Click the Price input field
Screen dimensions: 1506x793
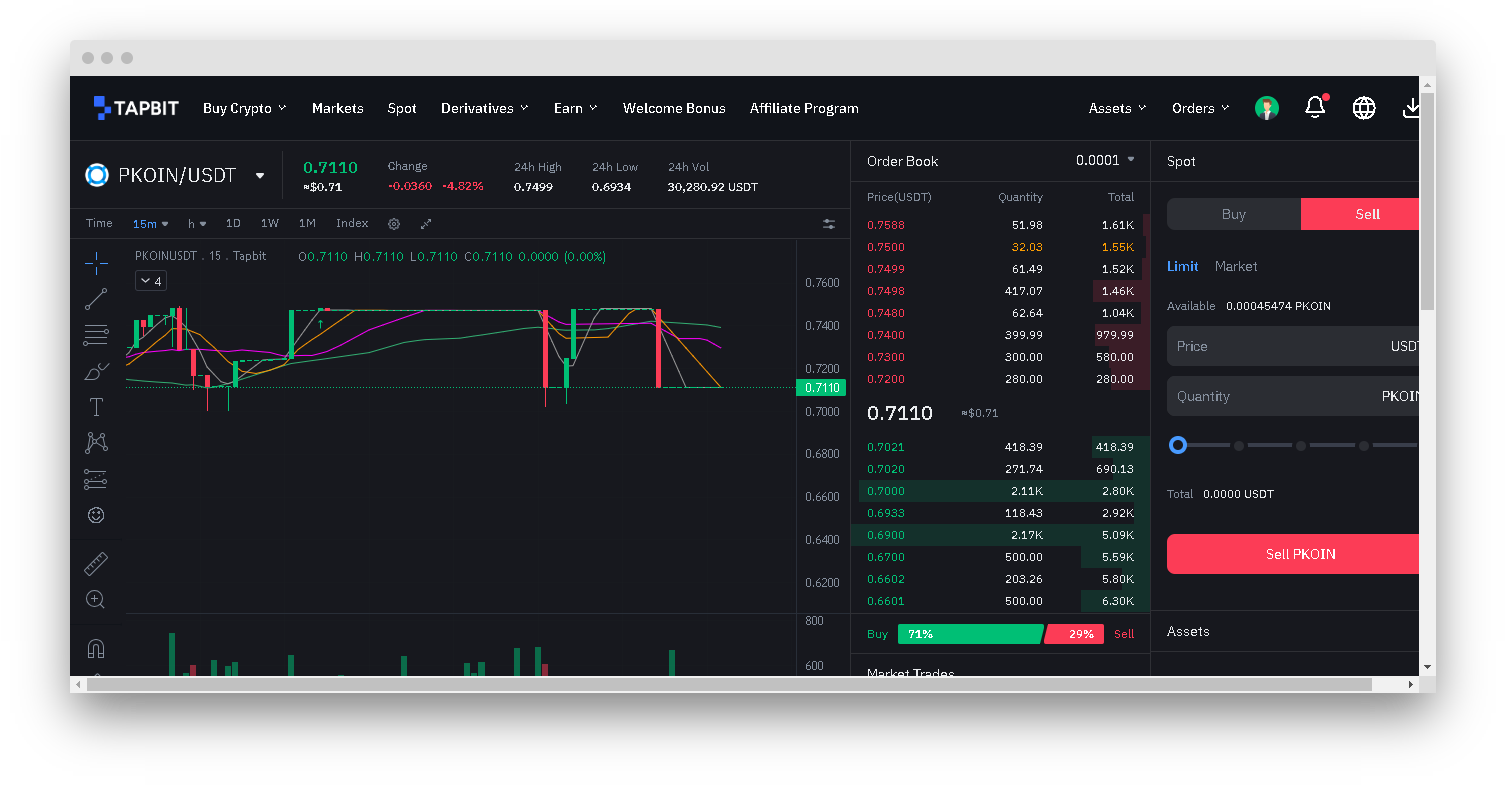coord(1294,346)
